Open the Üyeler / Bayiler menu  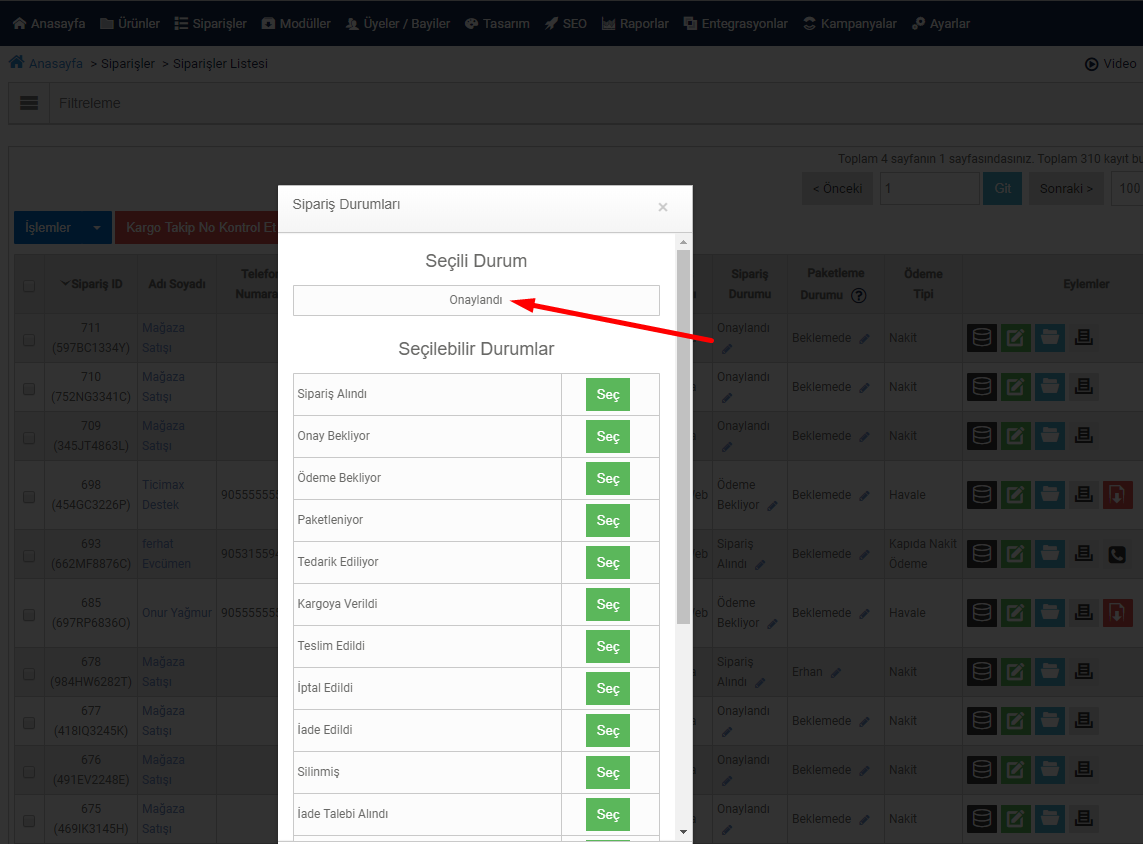point(397,23)
